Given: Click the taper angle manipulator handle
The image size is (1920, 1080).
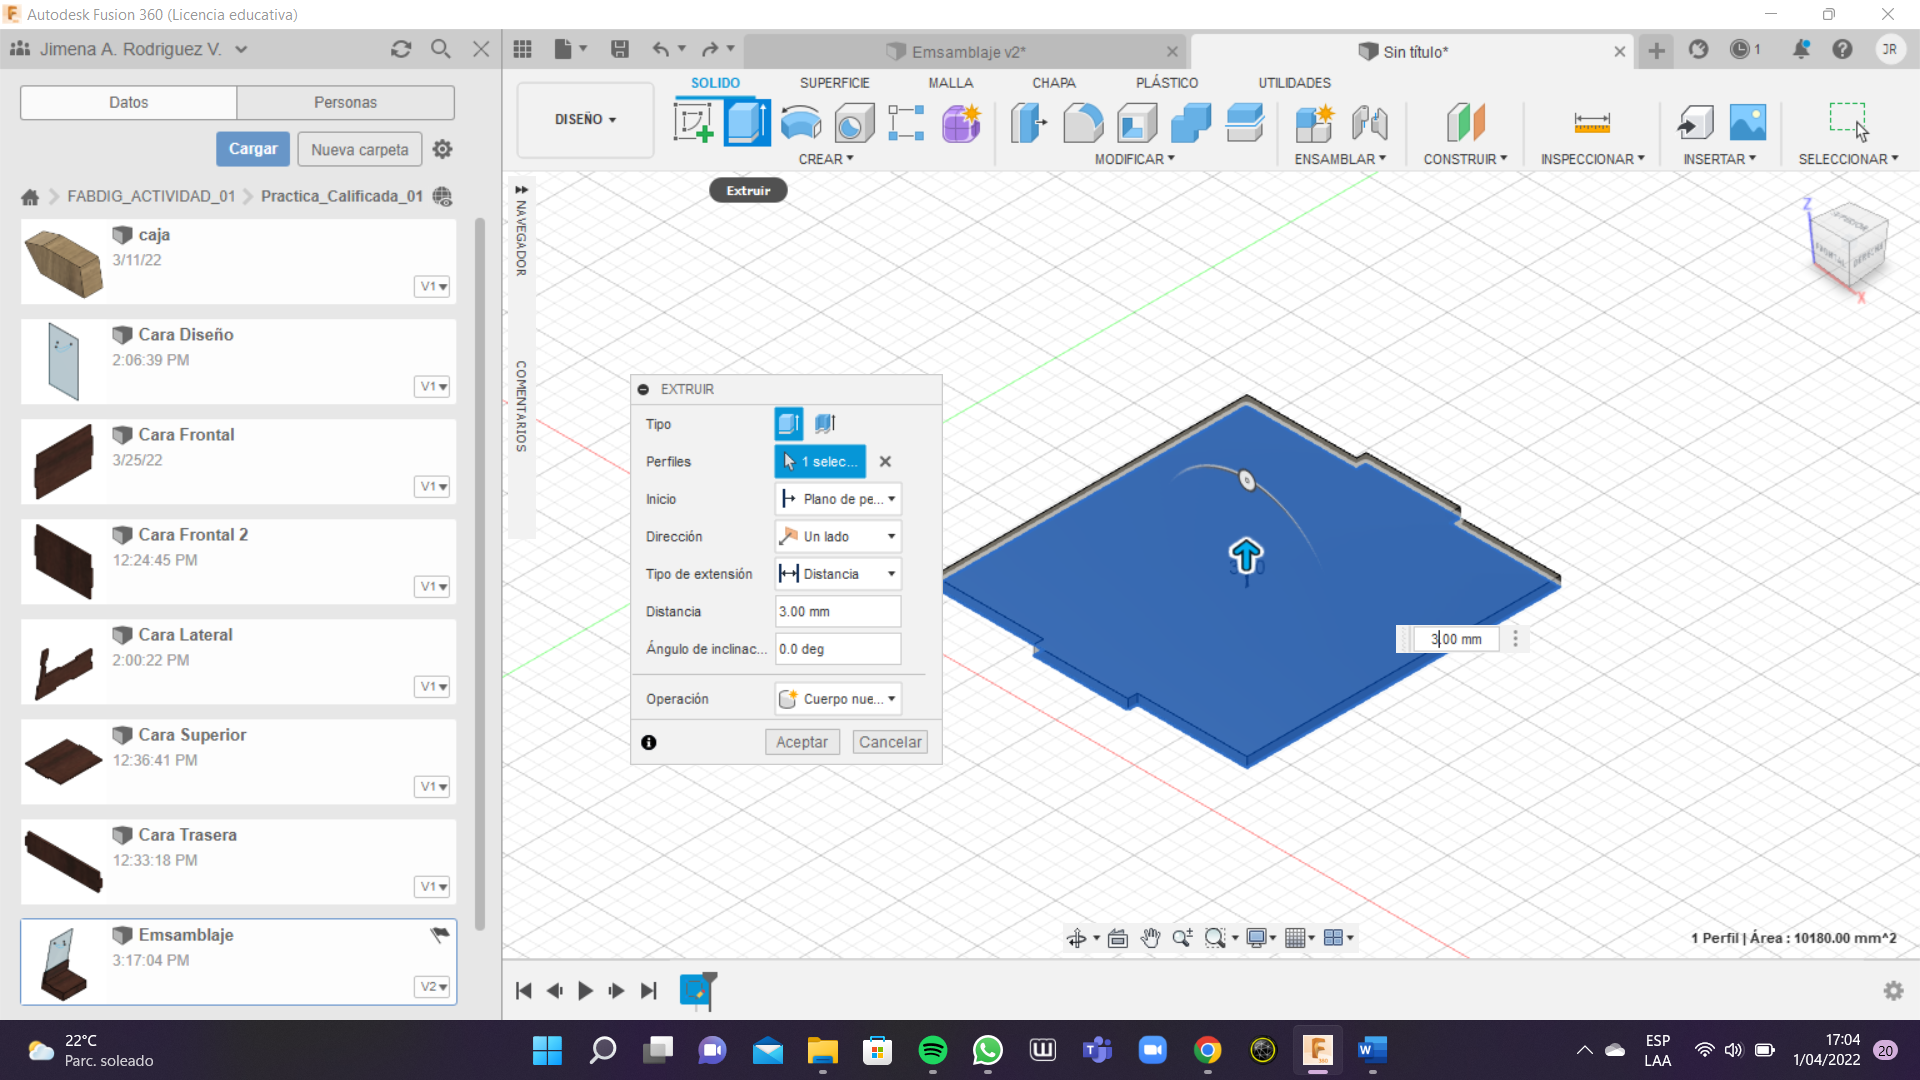Looking at the screenshot, I should pyautogui.click(x=1247, y=480).
